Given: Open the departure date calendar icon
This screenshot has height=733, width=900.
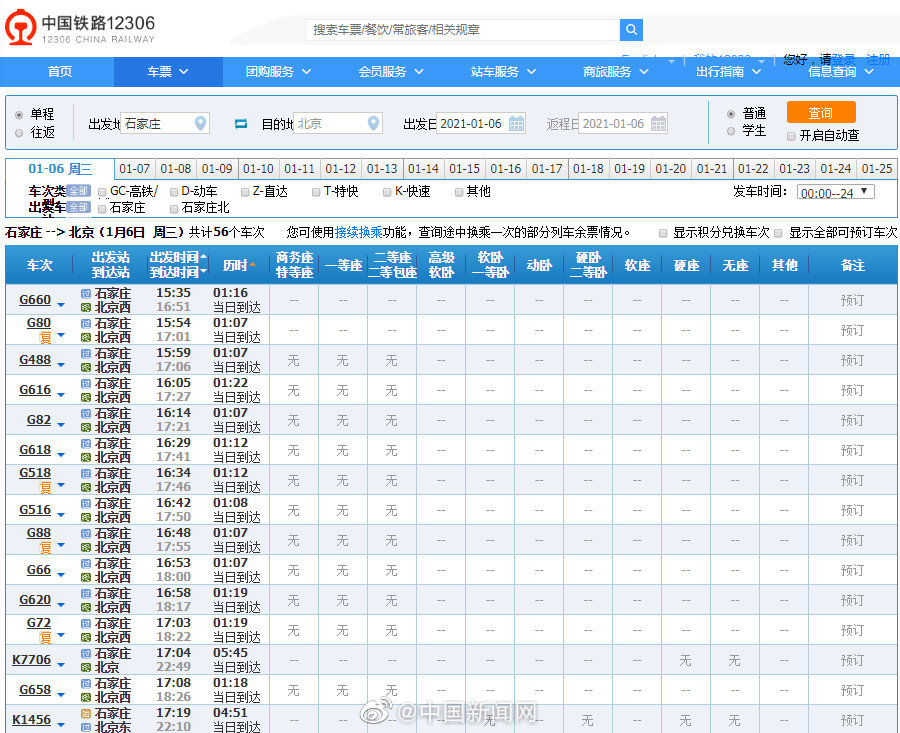Looking at the screenshot, I should point(516,124).
